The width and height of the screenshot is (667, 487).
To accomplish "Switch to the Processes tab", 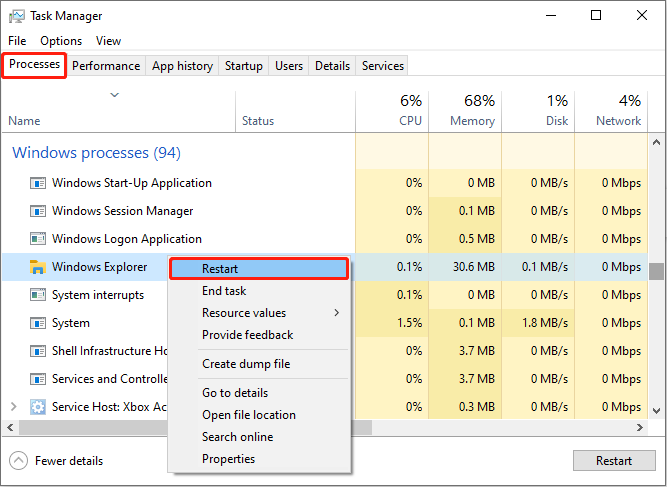I will coord(34,65).
